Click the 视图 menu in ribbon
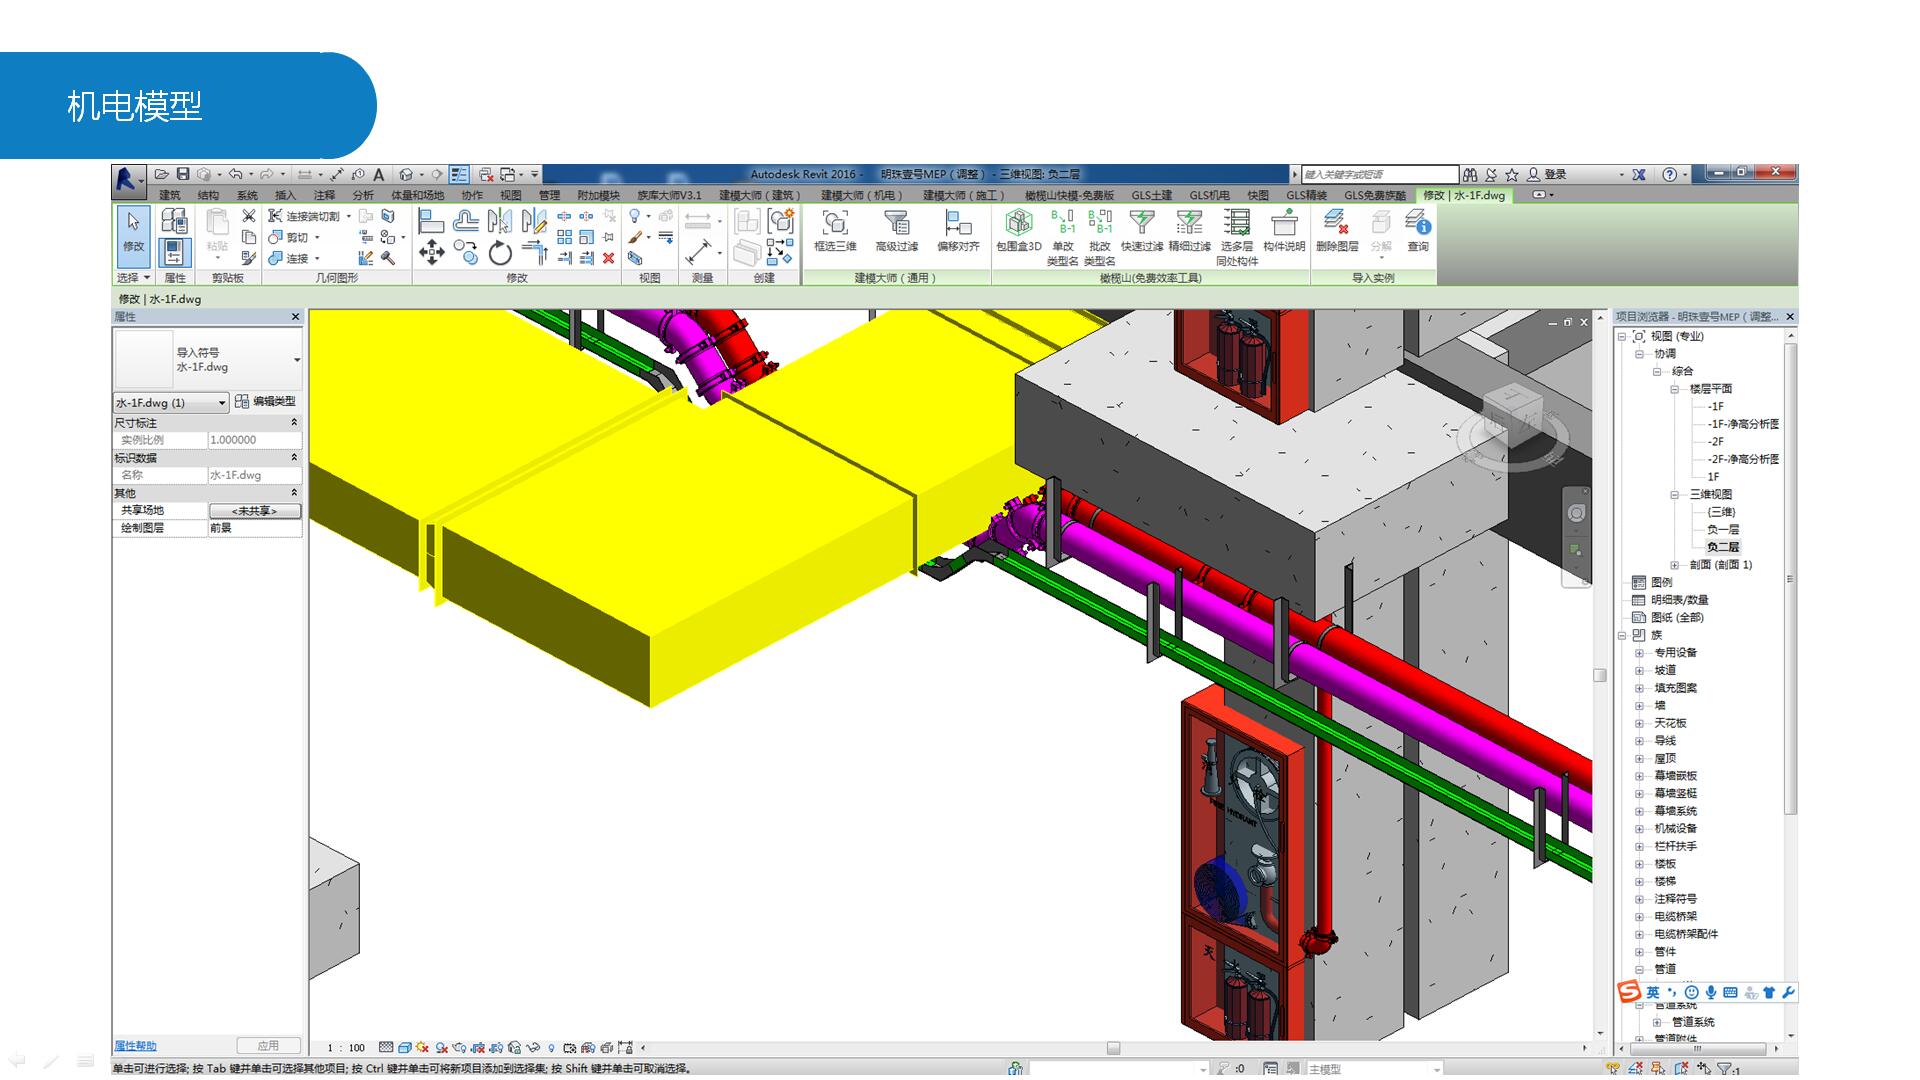Viewport: 1920px width, 1080px height. 514,195
